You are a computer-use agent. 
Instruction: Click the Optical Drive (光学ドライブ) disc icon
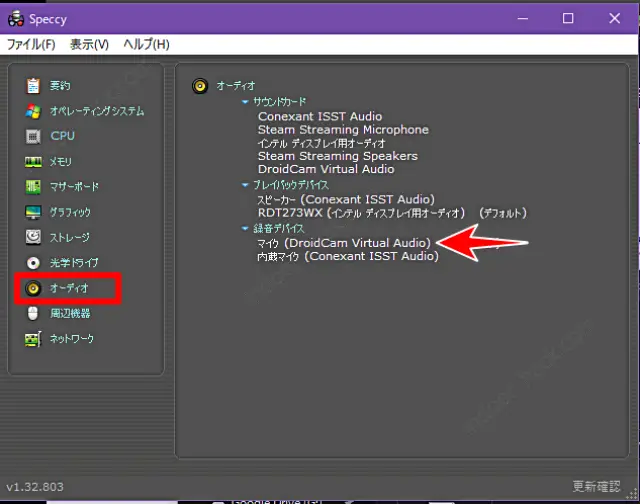pos(33,262)
